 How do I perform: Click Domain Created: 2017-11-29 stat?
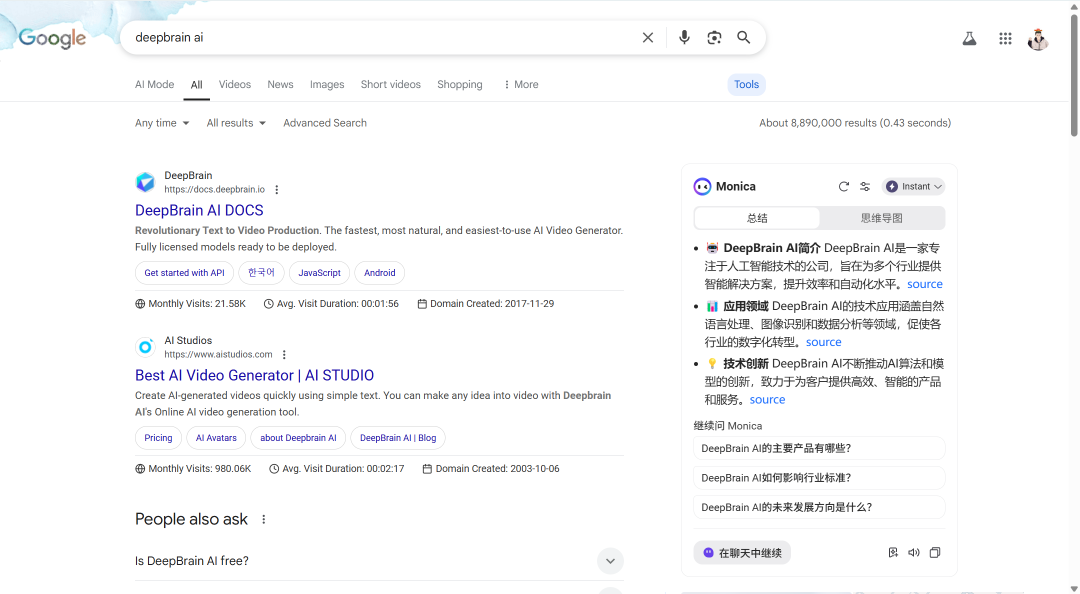point(486,304)
